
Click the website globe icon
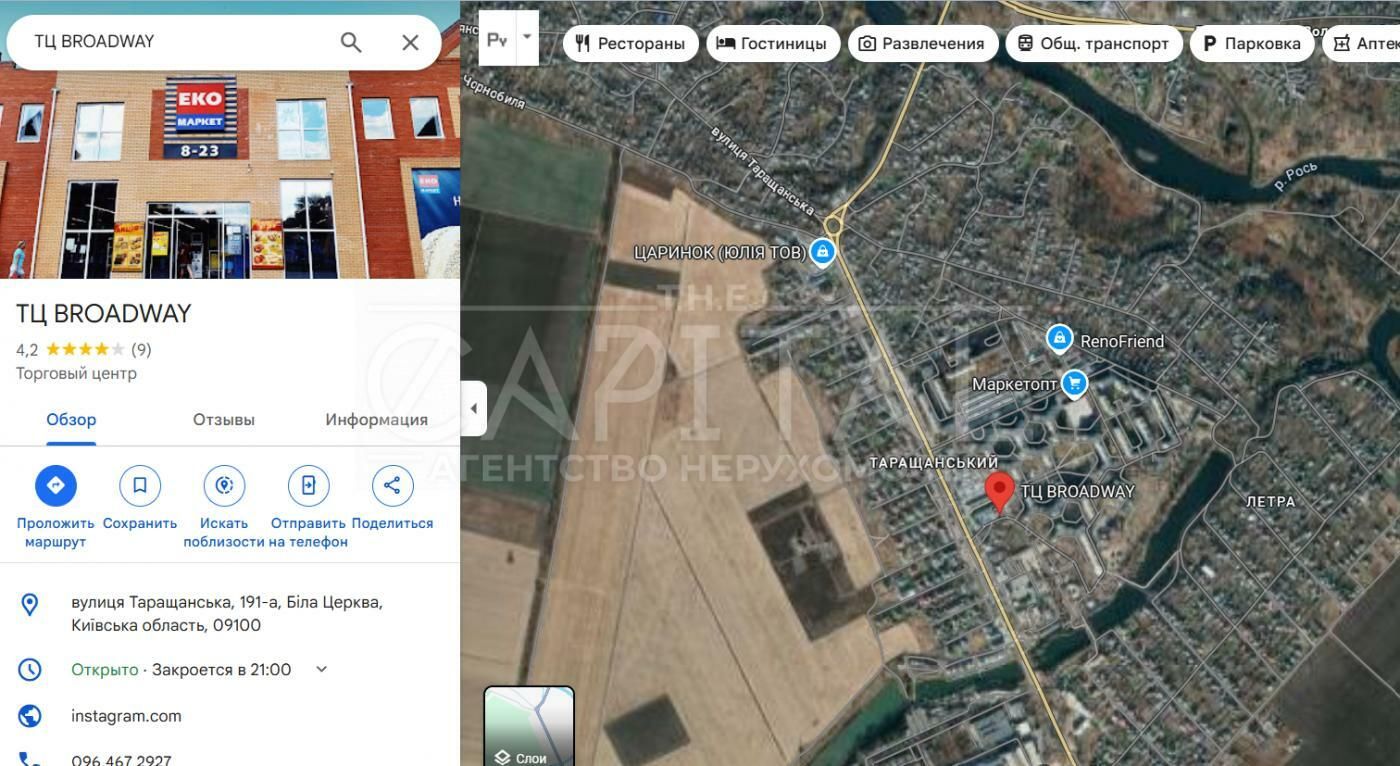tap(30, 716)
